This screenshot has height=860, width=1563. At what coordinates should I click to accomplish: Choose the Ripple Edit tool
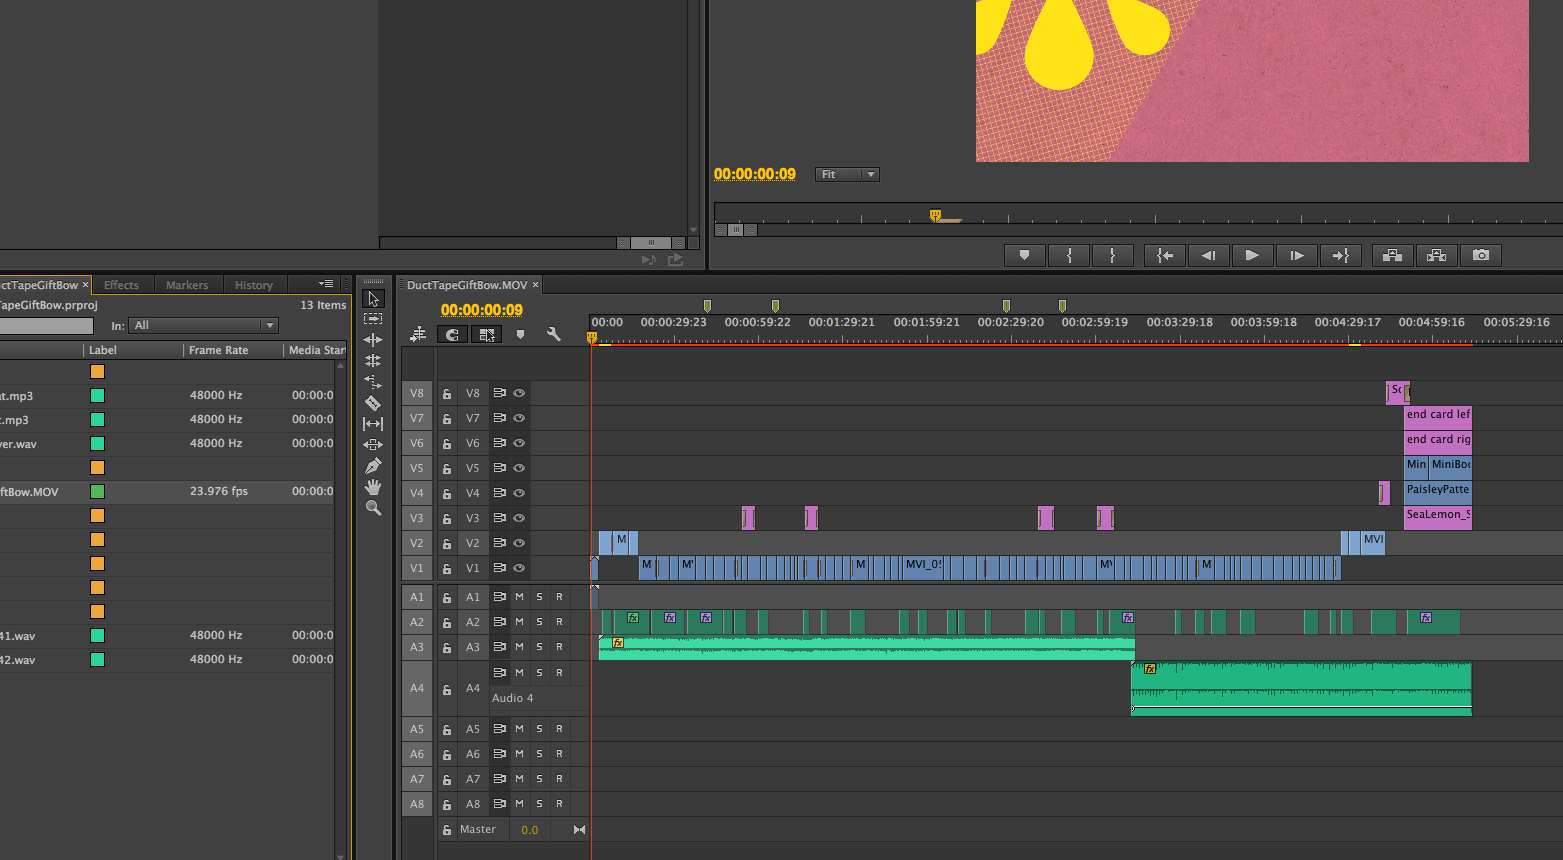(373, 340)
